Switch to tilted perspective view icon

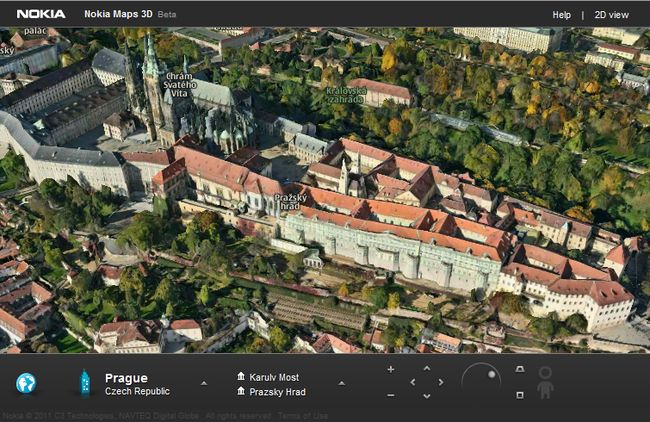(520, 369)
